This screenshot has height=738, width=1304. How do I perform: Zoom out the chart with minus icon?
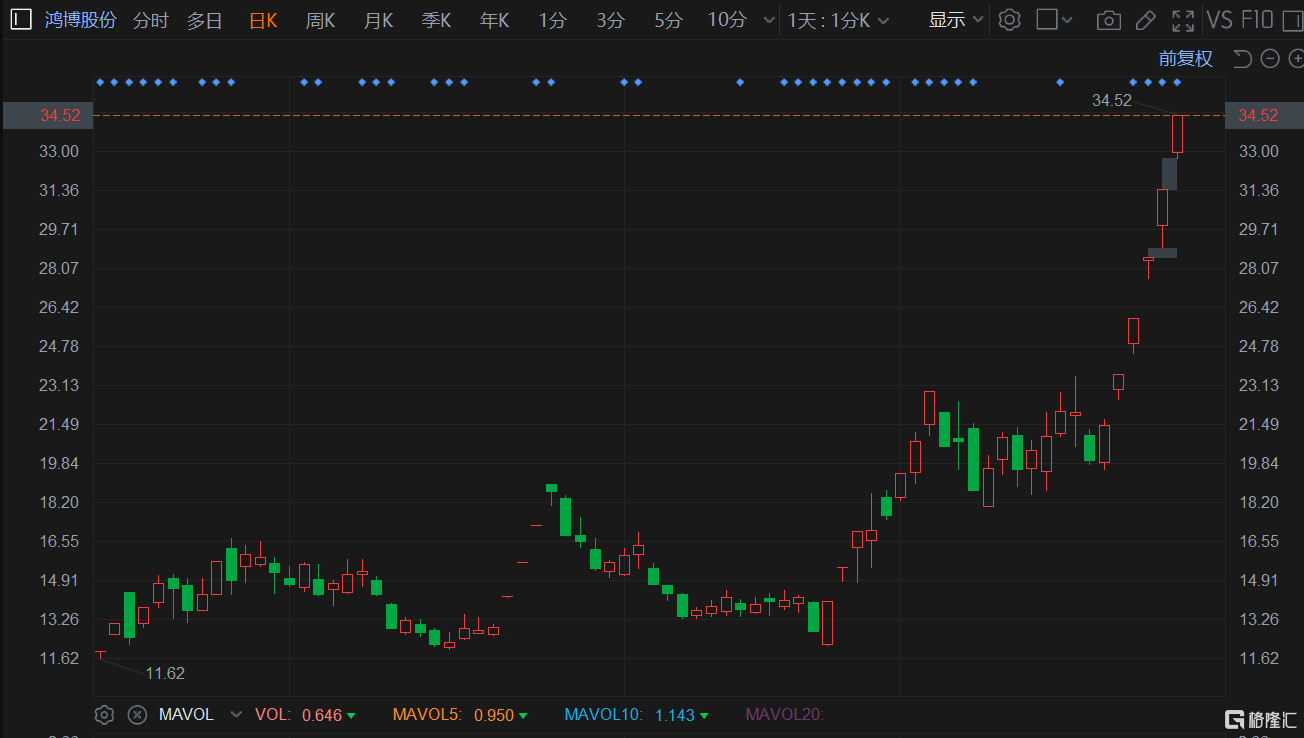[x=1270, y=59]
